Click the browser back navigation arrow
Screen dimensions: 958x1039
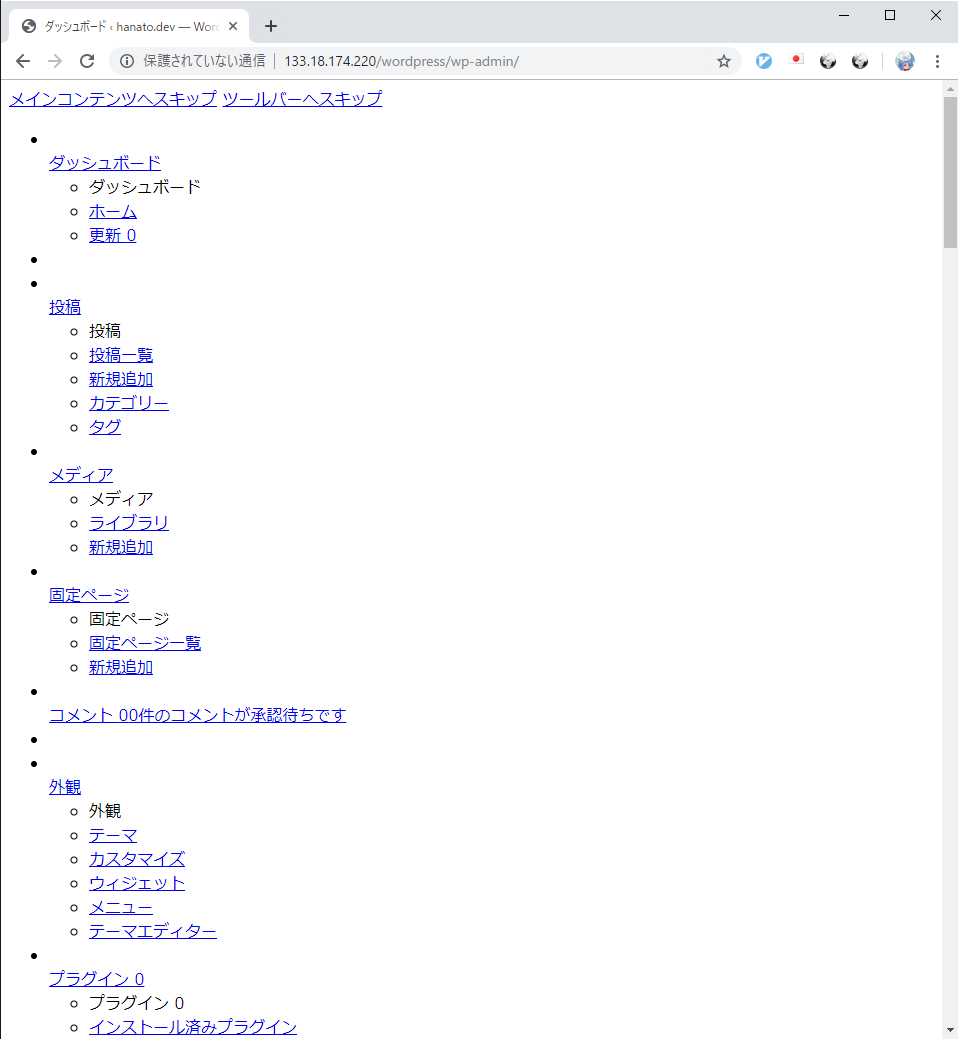click(23, 61)
